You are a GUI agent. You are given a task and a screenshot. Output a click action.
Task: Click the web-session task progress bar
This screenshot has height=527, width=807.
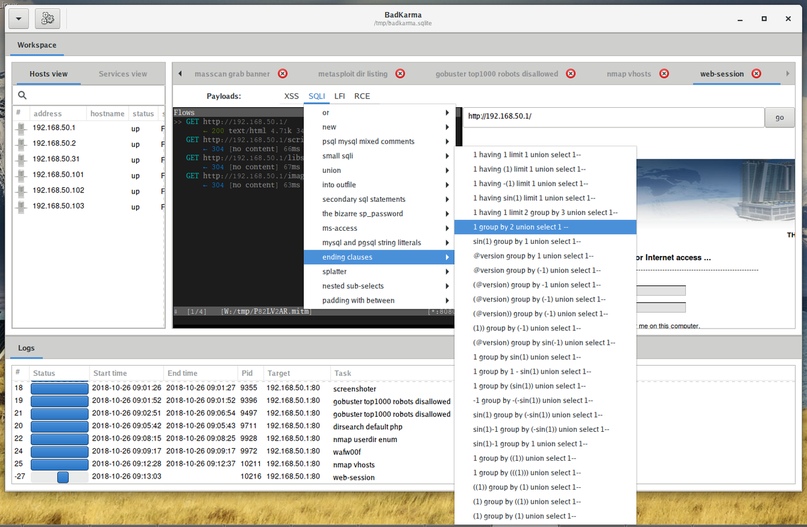point(61,477)
